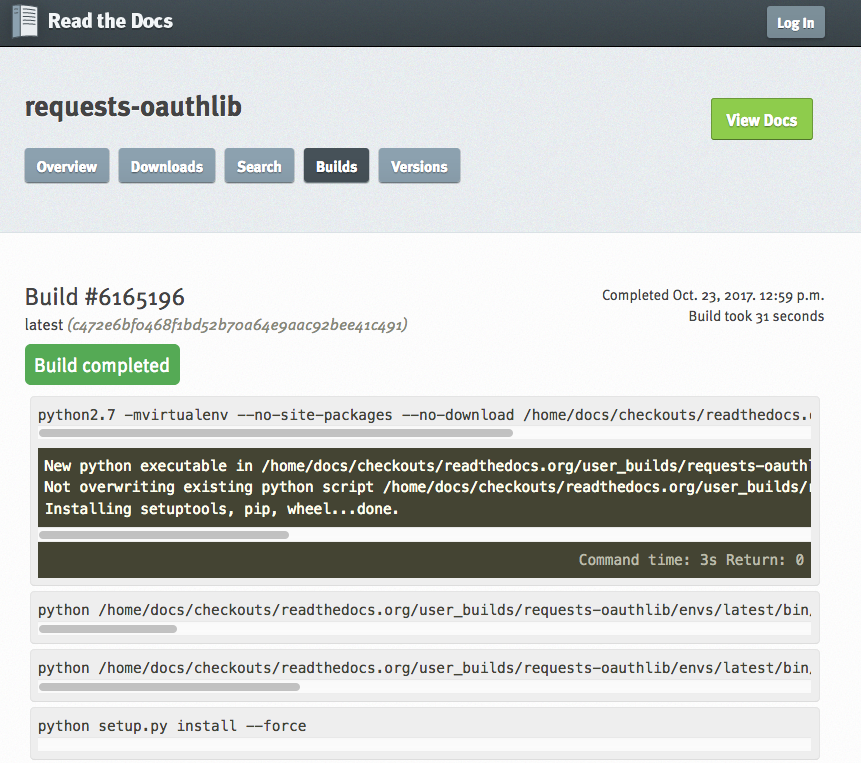This screenshot has width=861, height=763.
Task: Open the Versions tab
Action: click(x=419, y=166)
